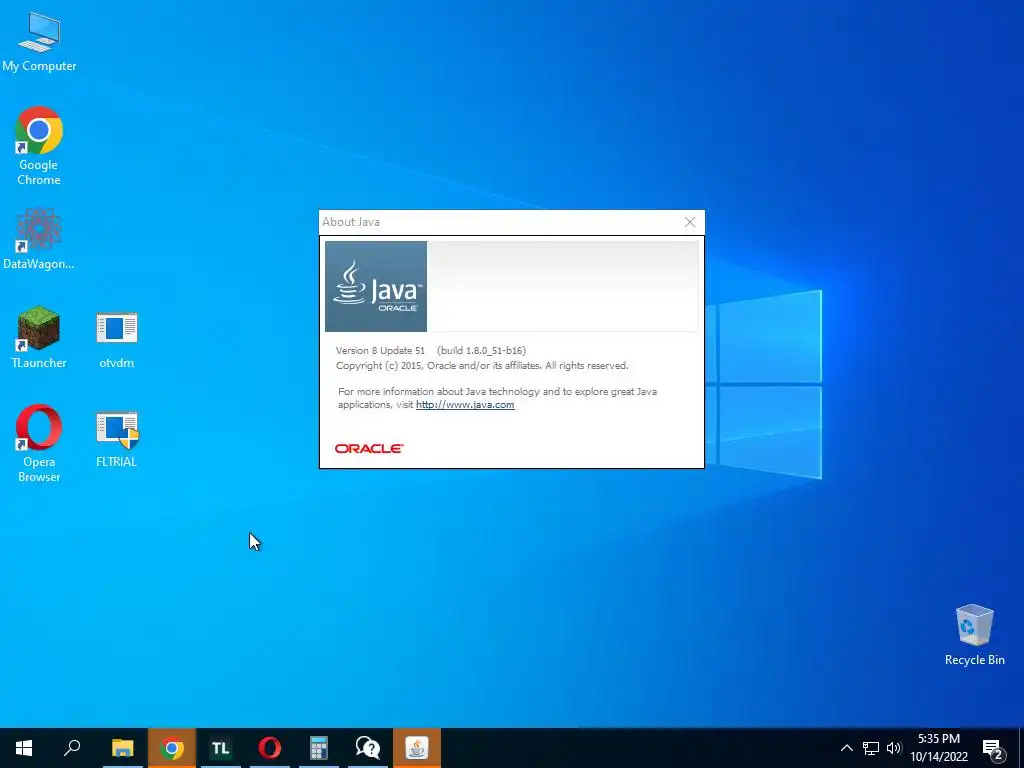Click the About Java title bar text
This screenshot has height=768, width=1024.
click(x=351, y=222)
